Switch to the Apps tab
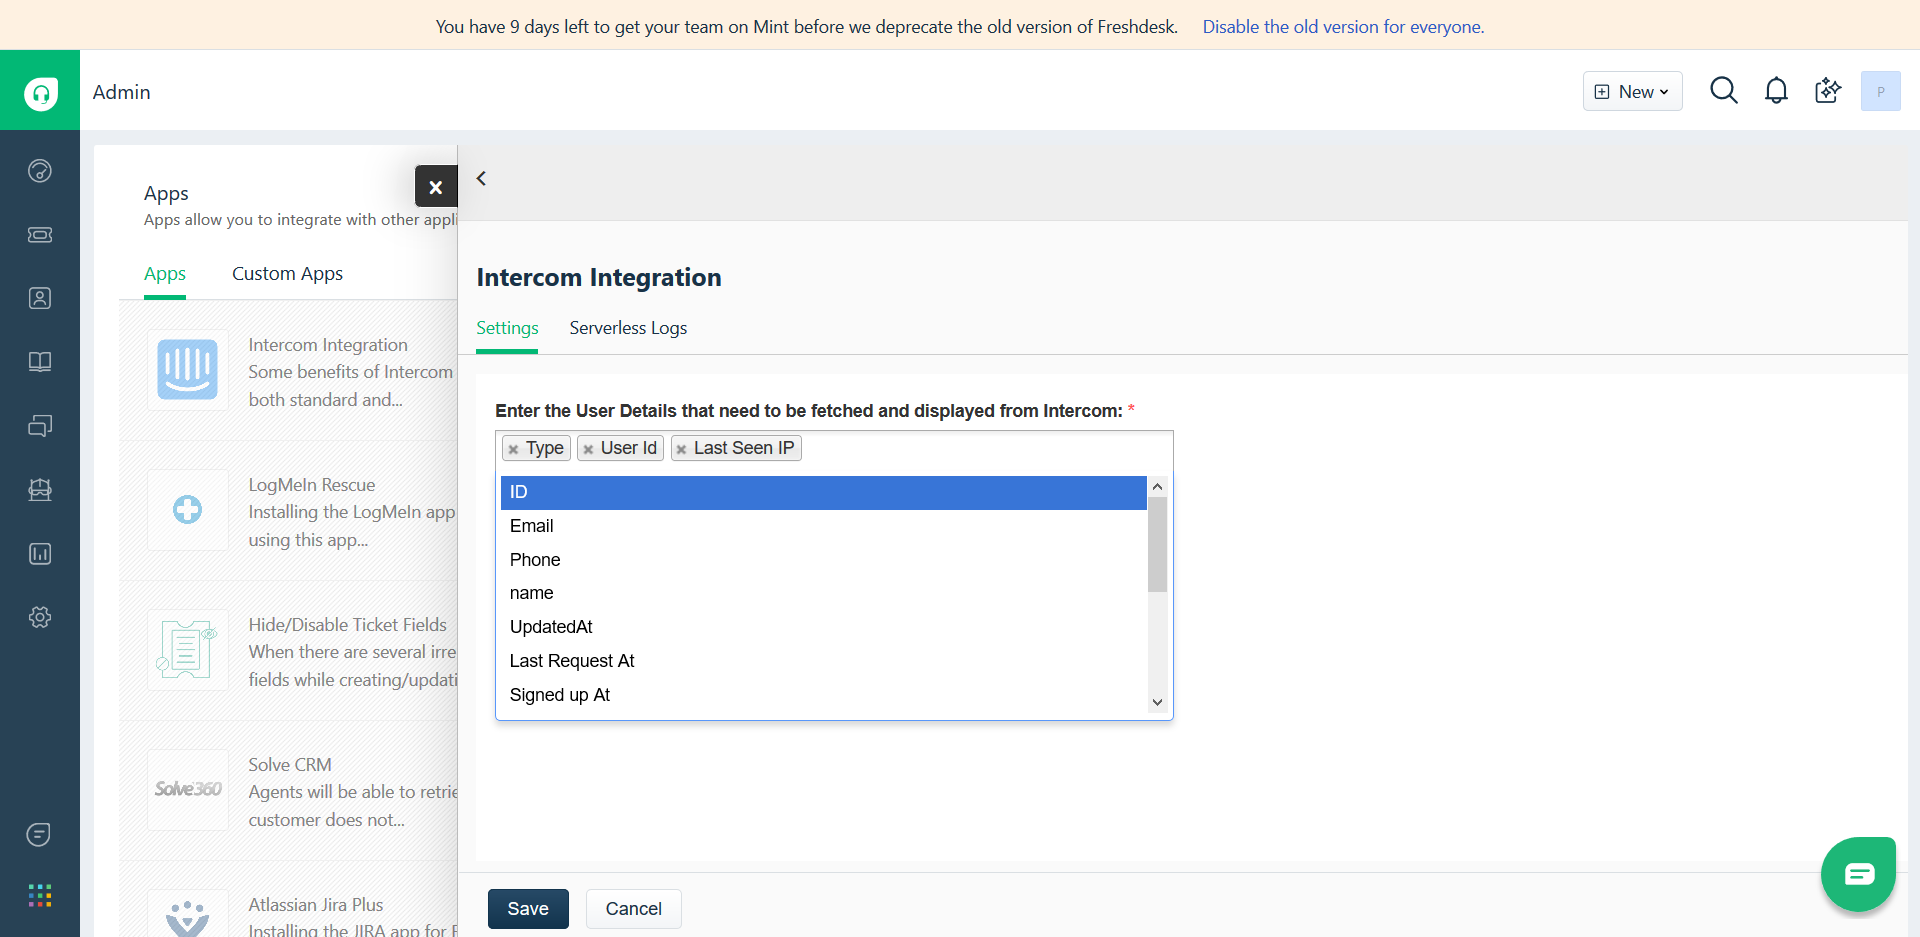Image resolution: width=1920 pixels, height=937 pixels. tap(165, 274)
